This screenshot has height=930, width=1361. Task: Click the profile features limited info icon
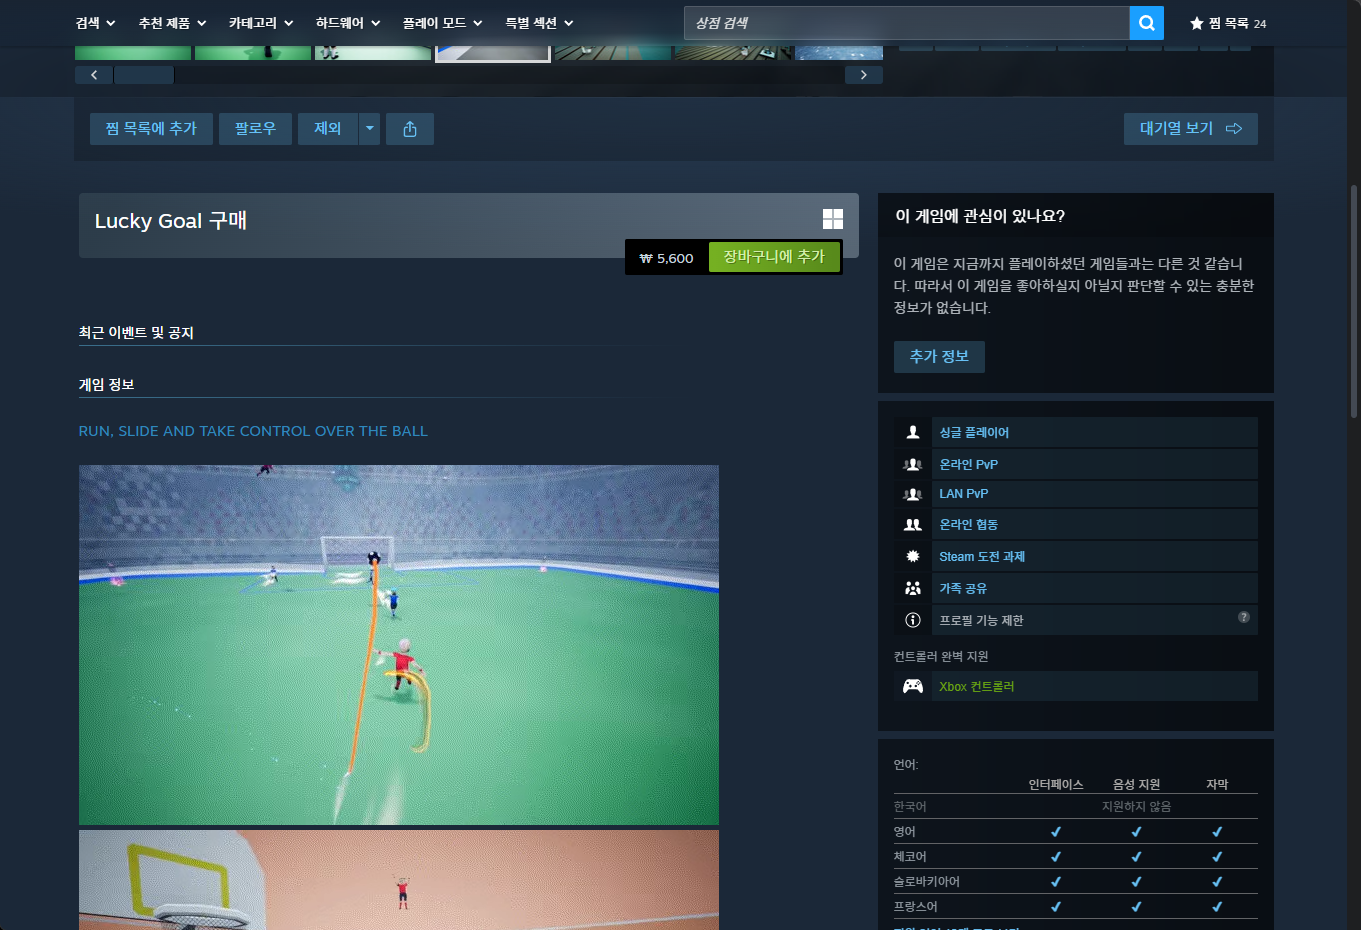click(913, 620)
